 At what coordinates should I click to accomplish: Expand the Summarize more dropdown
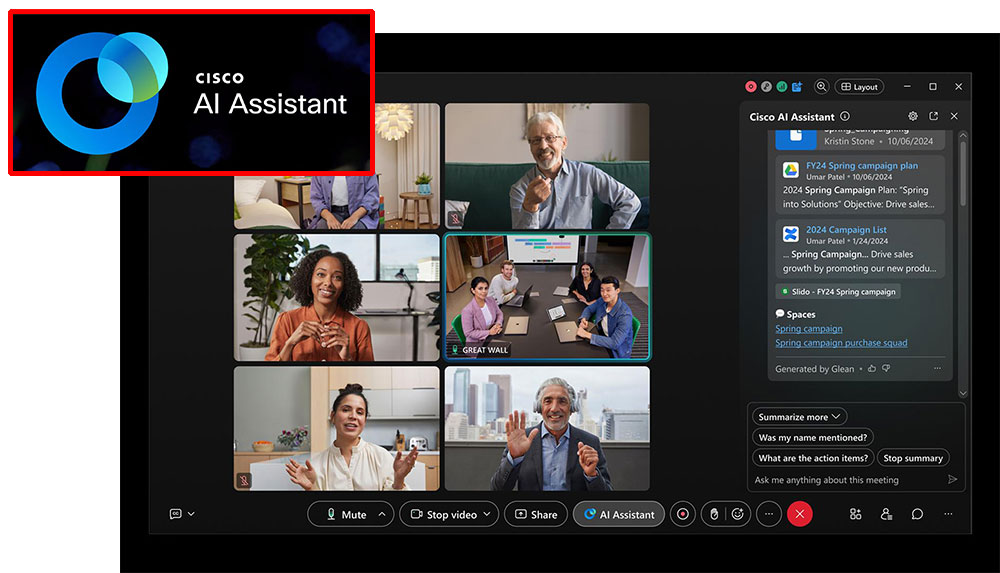(x=799, y=416)
